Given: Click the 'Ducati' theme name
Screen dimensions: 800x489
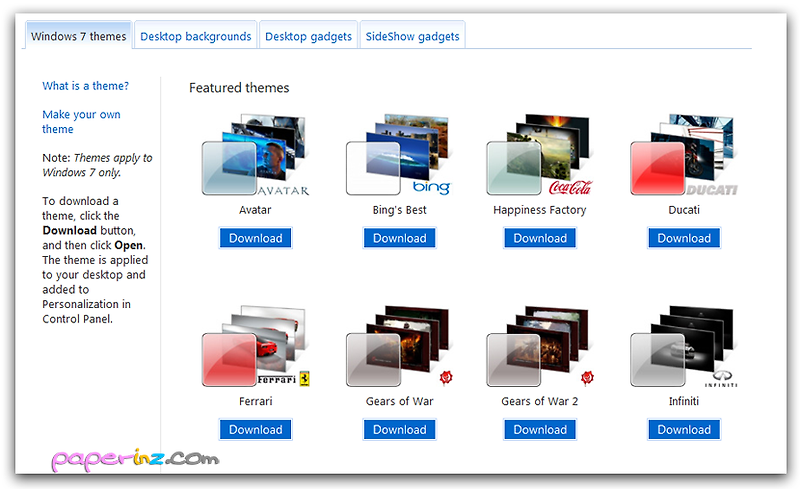Looking at the screenshot, I should tap(684, 210).
